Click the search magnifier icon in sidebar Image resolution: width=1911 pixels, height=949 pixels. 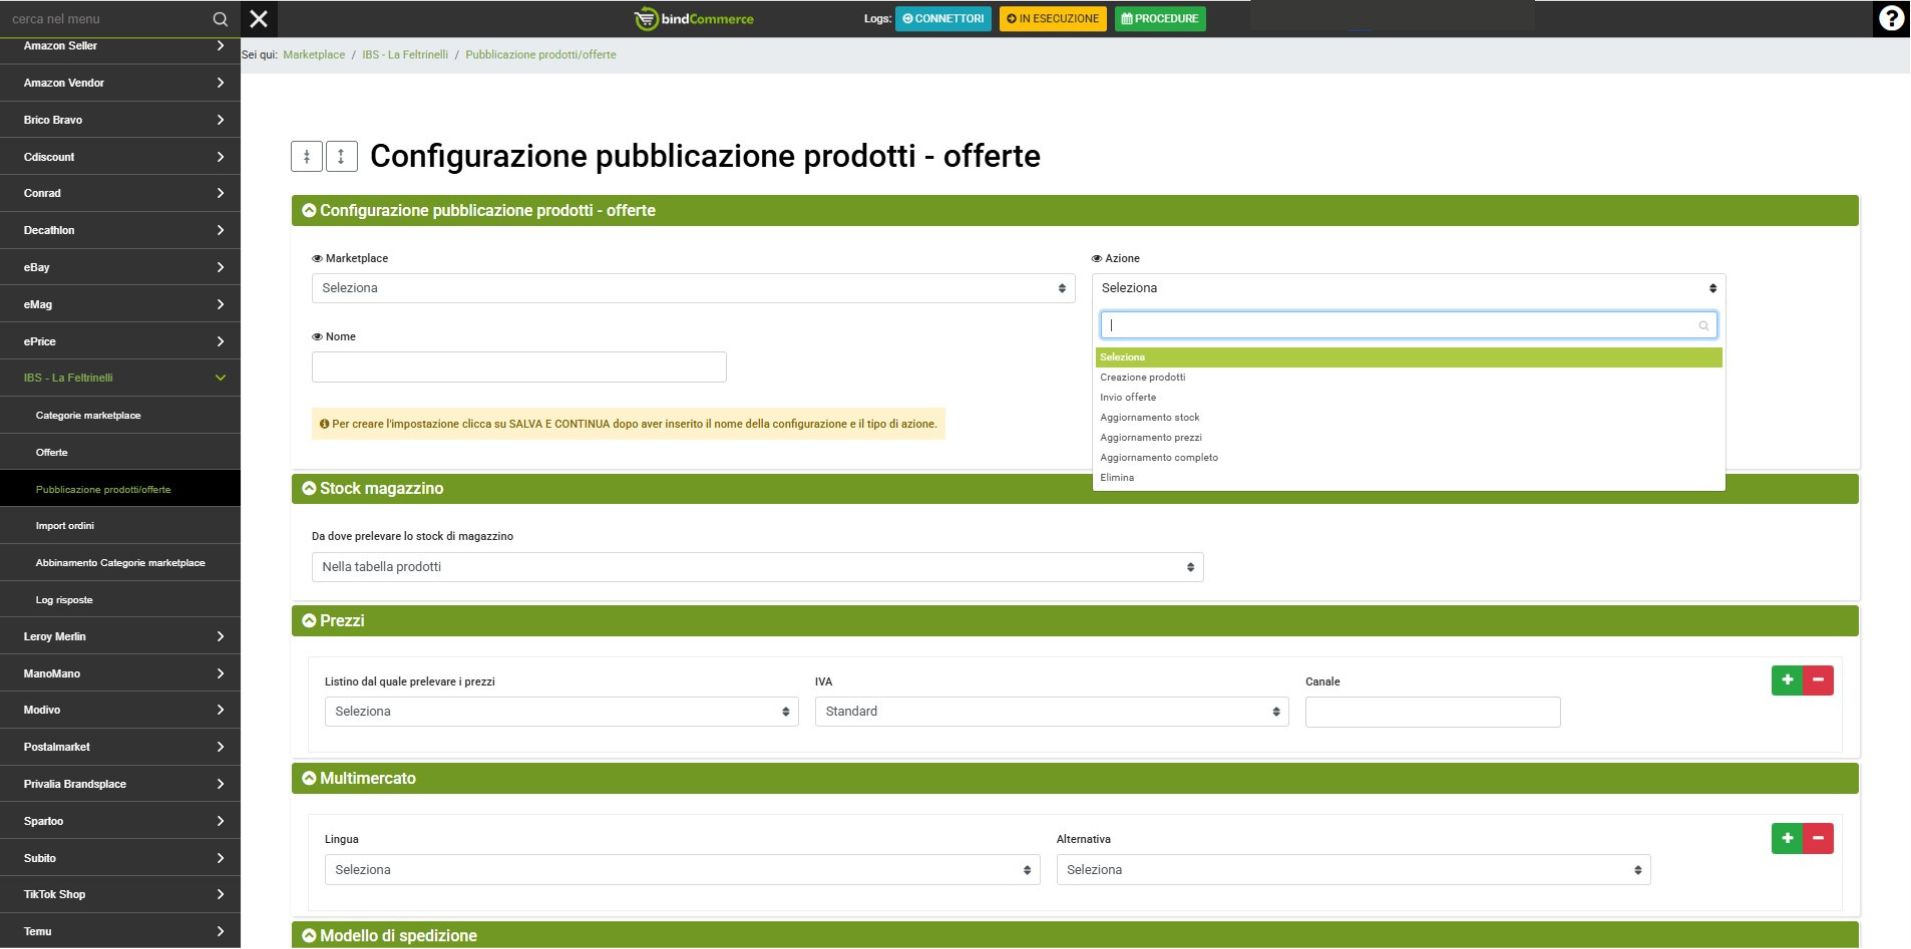pyautogui.click(x=220, y=19)
